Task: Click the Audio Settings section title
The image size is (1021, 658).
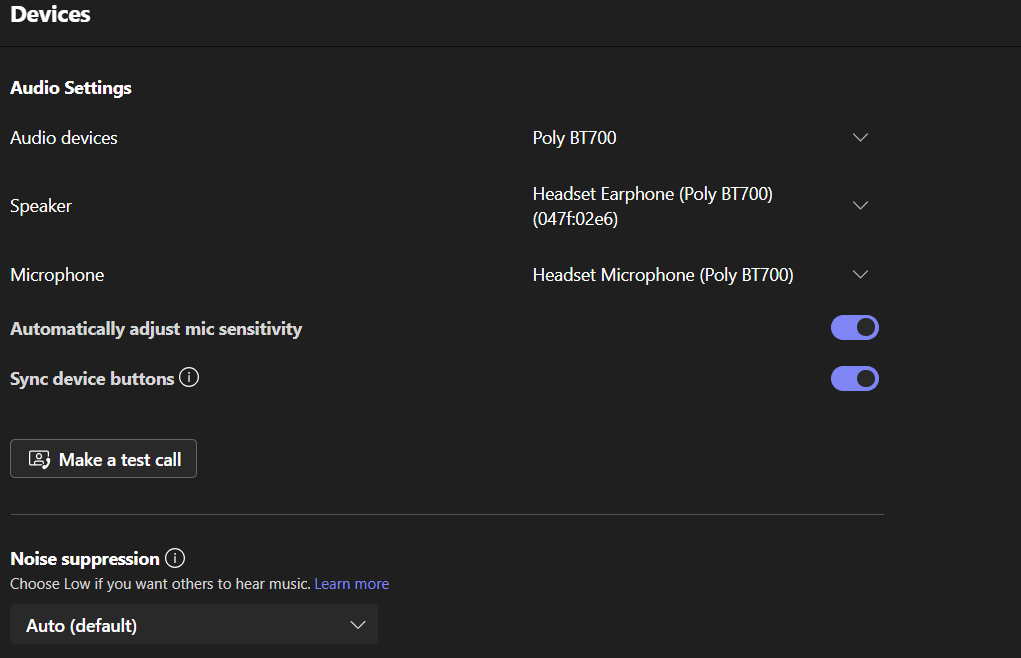Action: (71, 88)
